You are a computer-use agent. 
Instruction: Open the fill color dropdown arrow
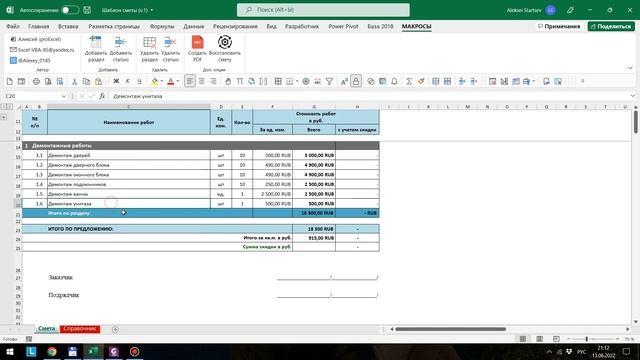coord(162,82)
